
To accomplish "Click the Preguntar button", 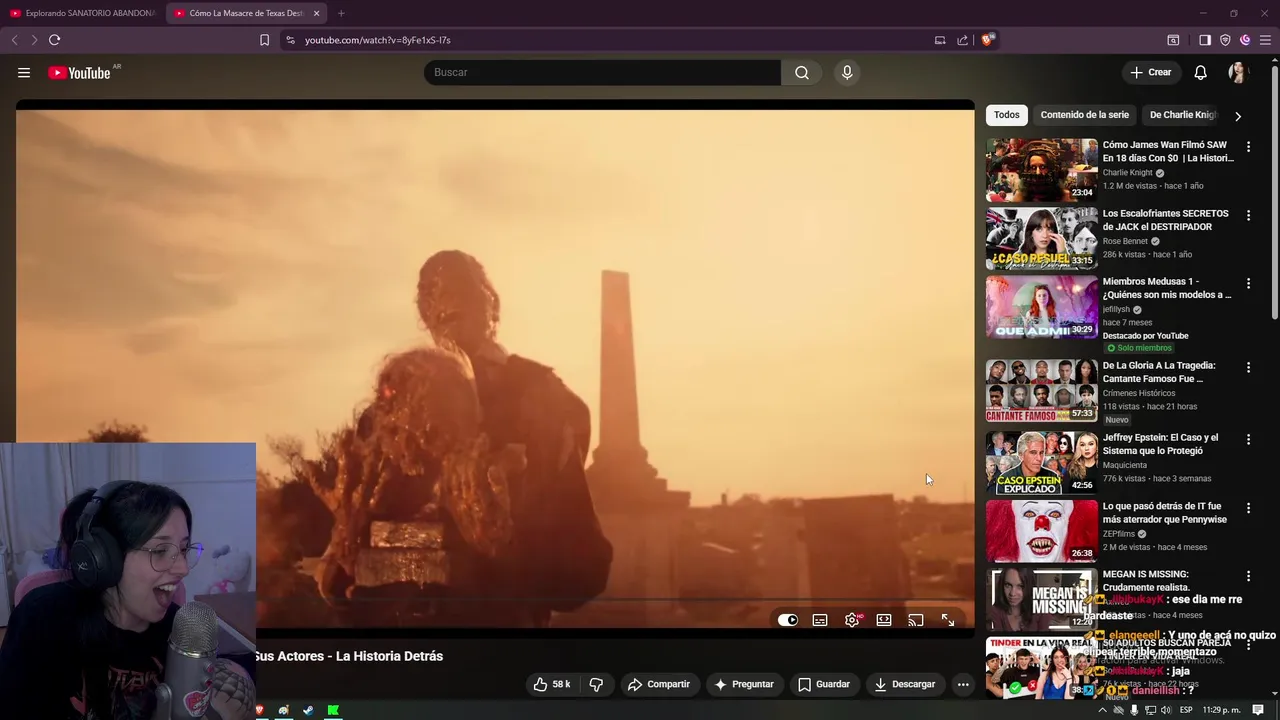I will tap(743, 684).
